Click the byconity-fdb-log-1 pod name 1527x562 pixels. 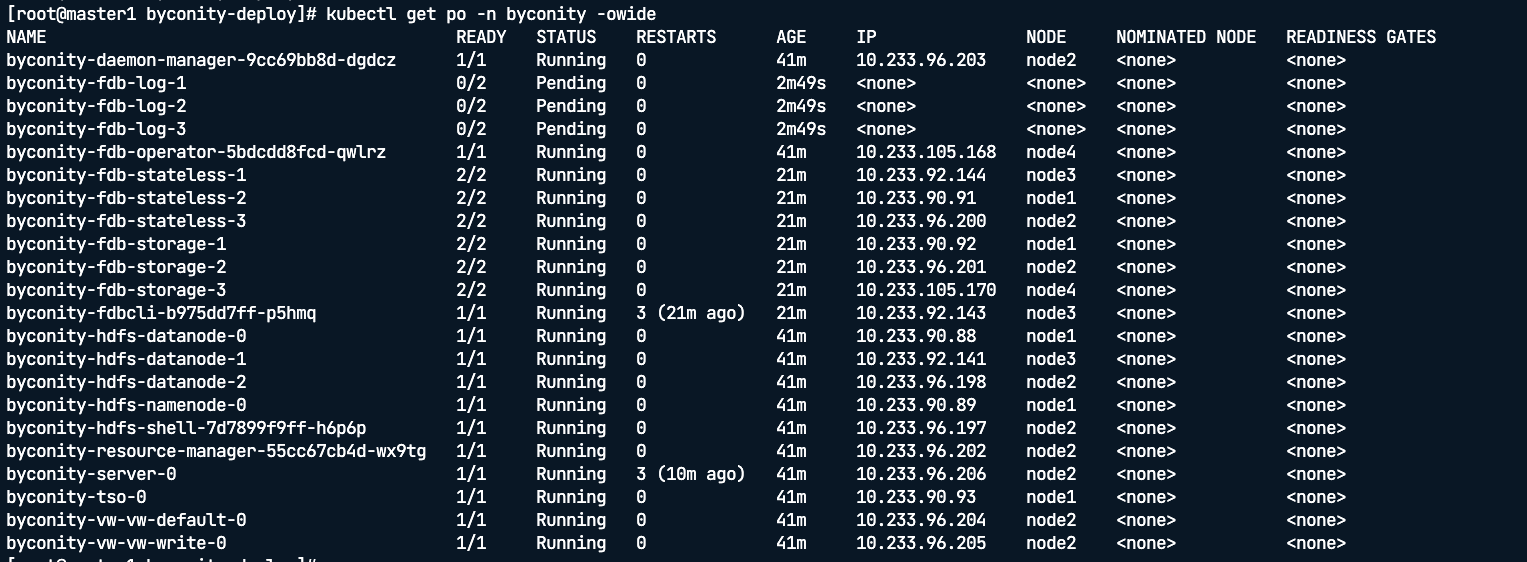(96, 83)
